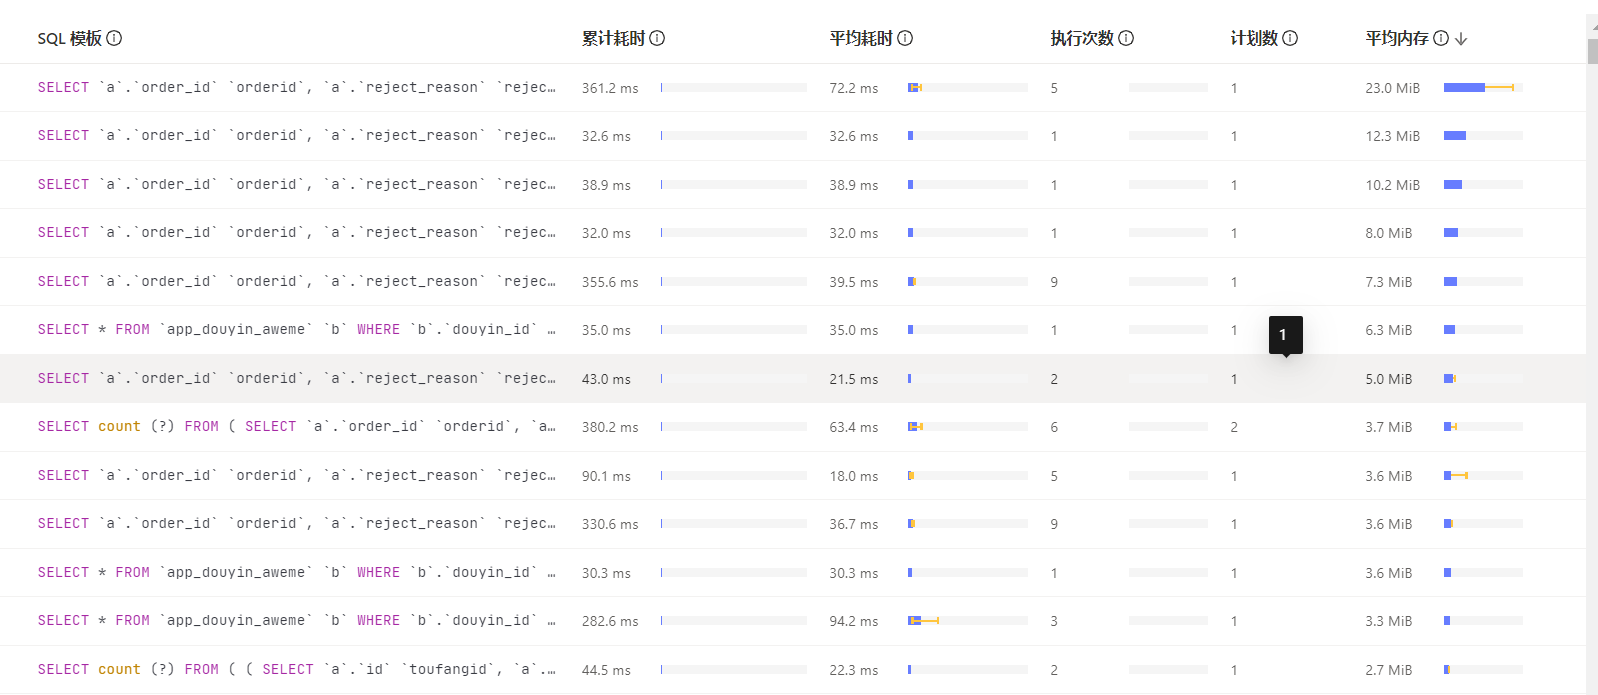
Task: Open the toufangid SELECT count statement
Action: (296, 670)
